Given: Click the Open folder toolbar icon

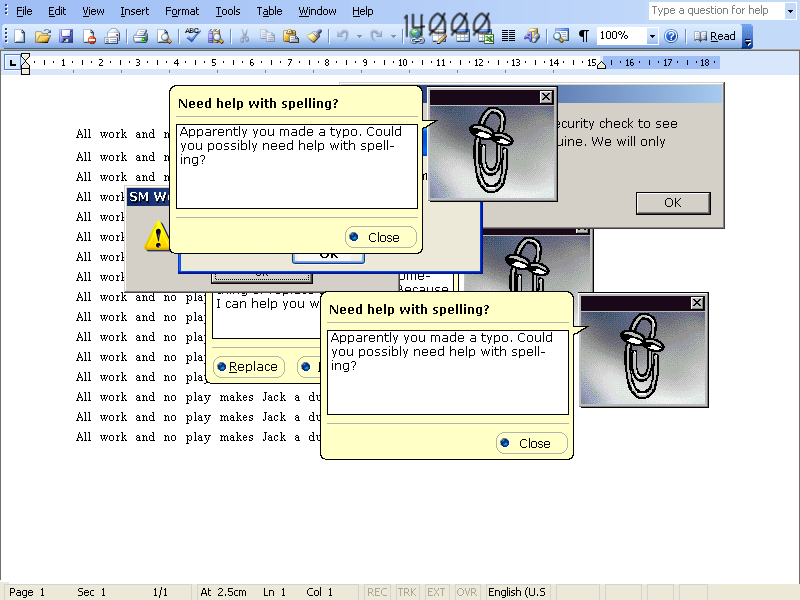Looking at the screenshot, I should [43, 36].
